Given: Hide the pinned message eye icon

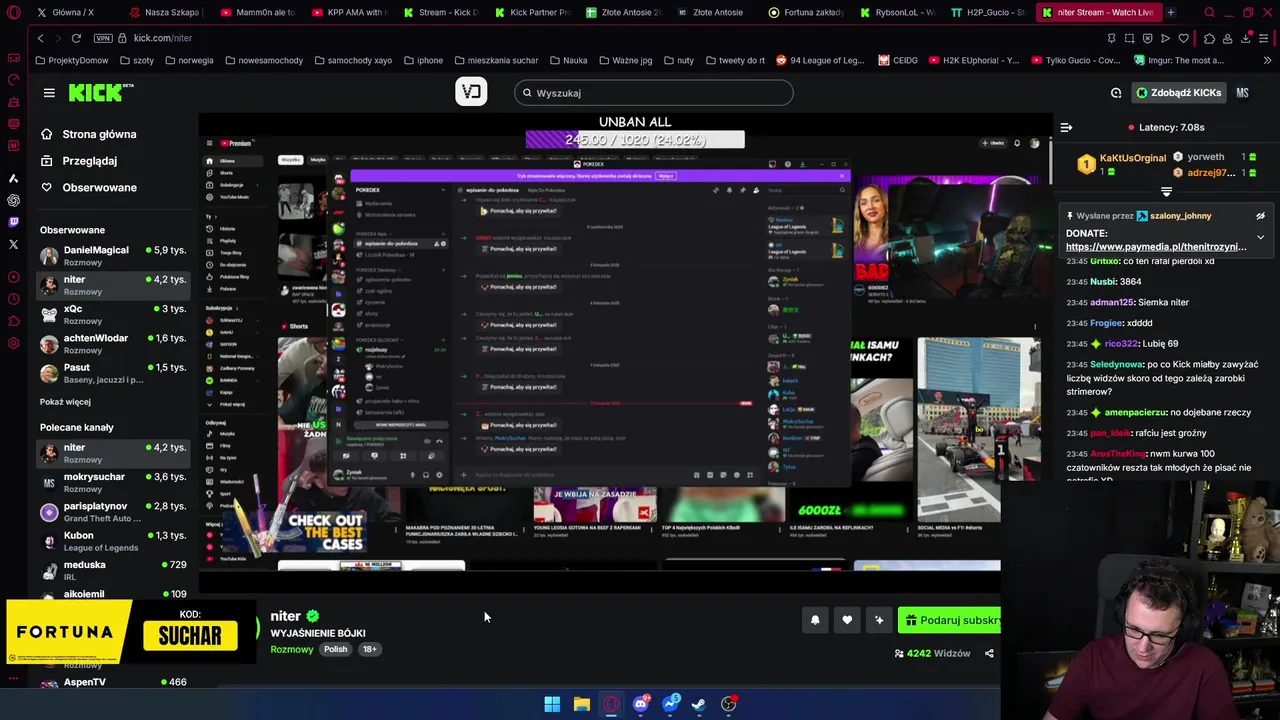Looking at the screenshot, I should [x=1260, y=216].
